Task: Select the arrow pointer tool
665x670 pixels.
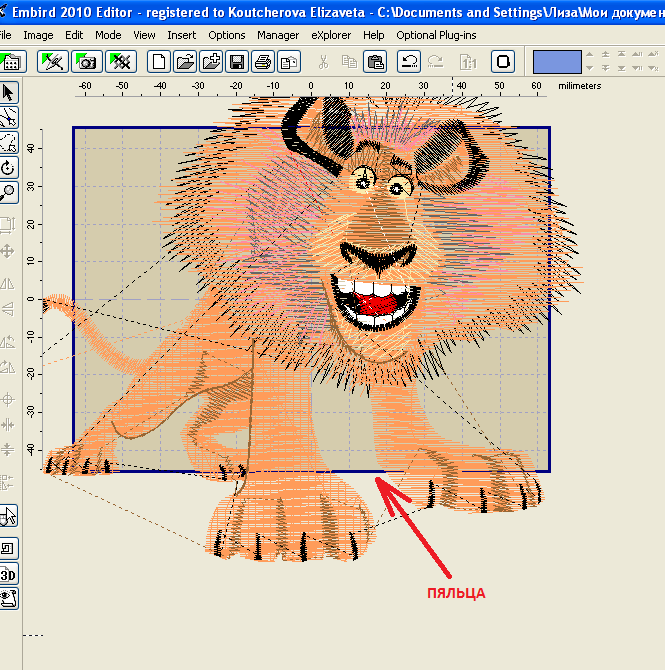Action: point(8,93)
